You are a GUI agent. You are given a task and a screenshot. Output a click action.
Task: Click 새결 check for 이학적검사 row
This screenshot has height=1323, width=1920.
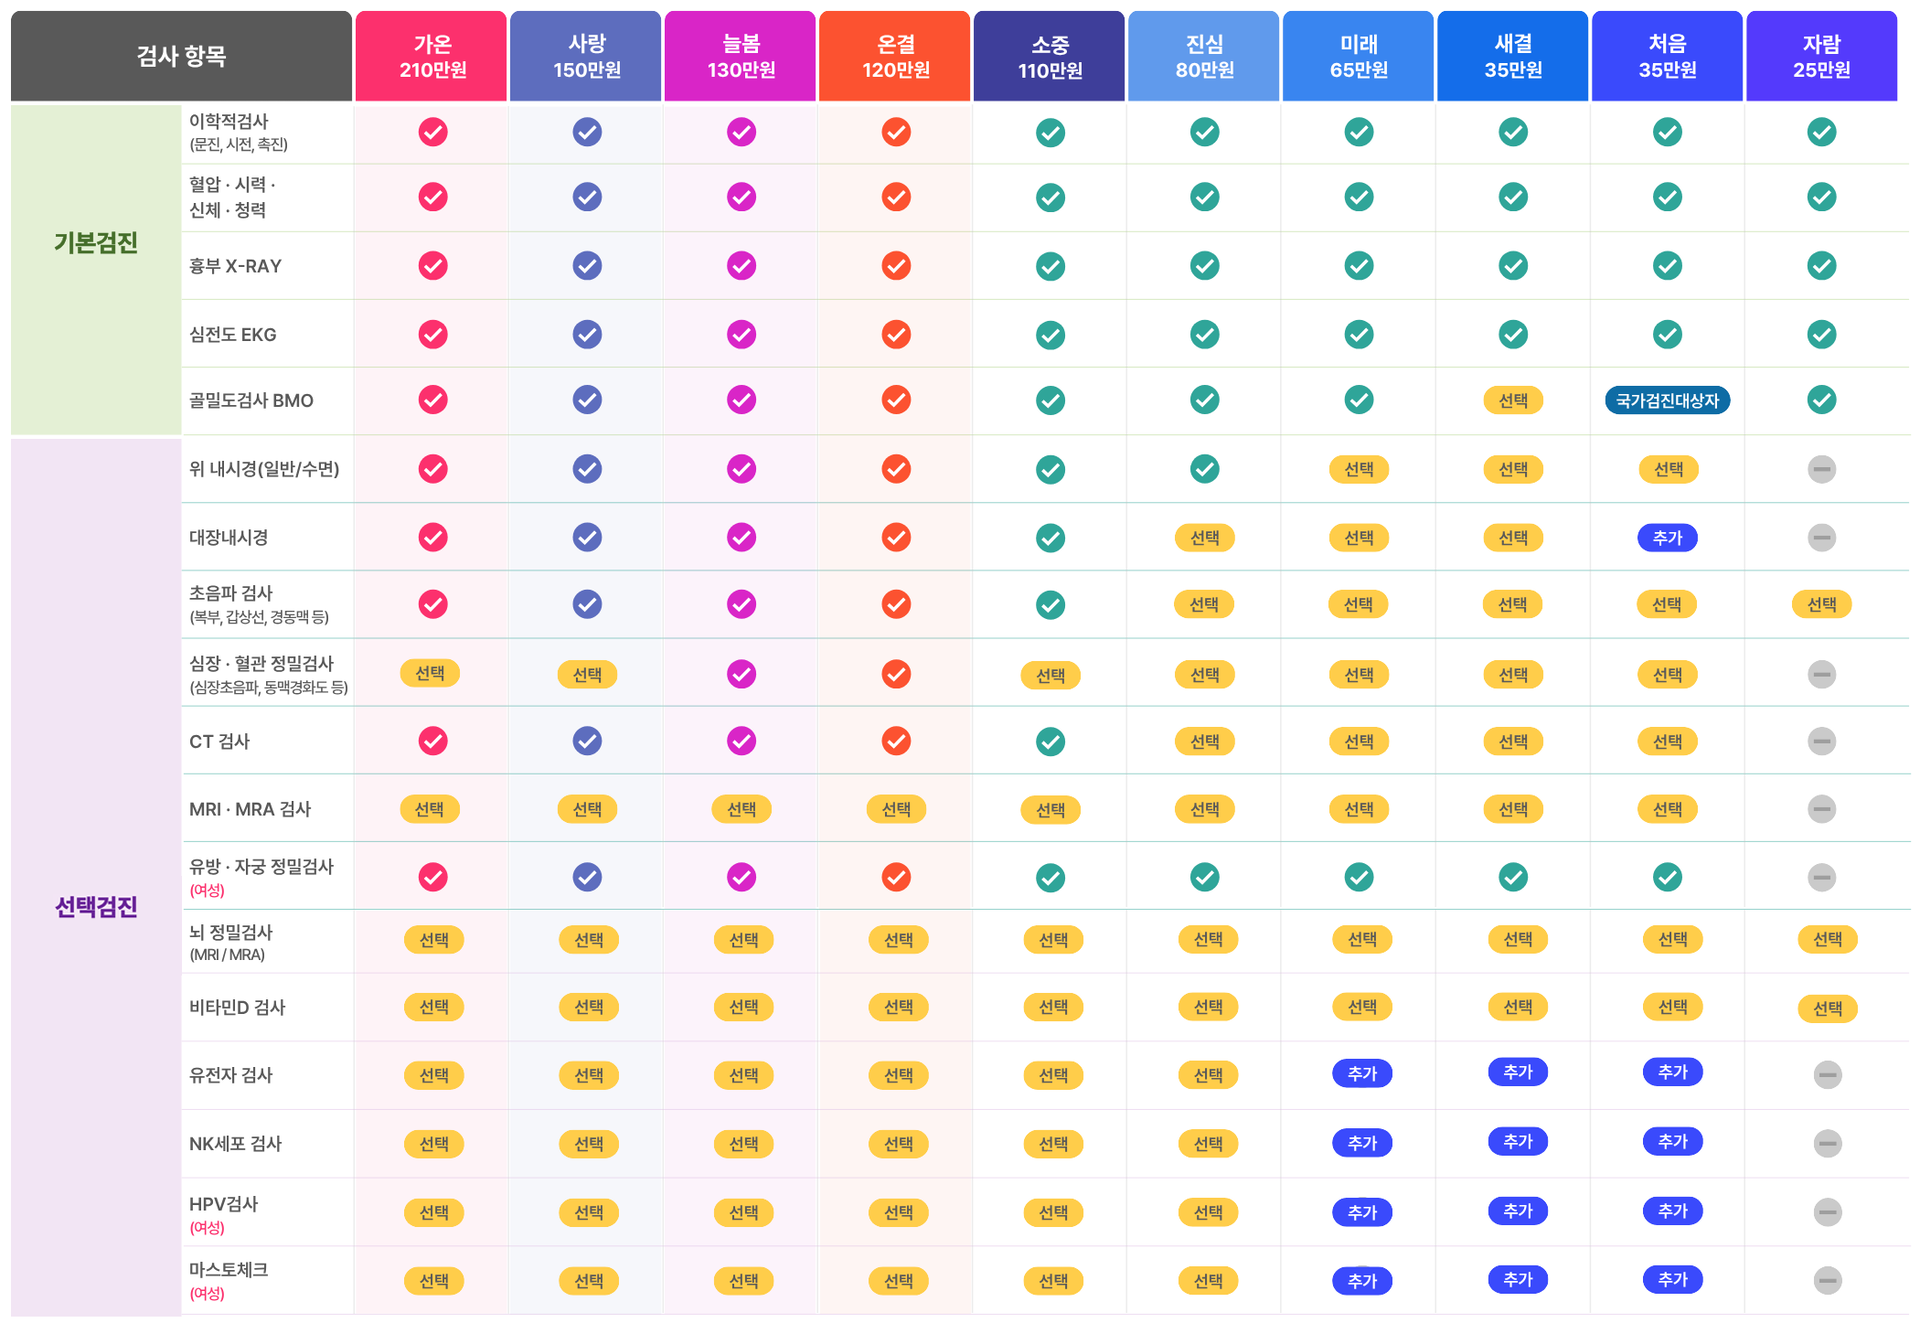coord(1513,132)
